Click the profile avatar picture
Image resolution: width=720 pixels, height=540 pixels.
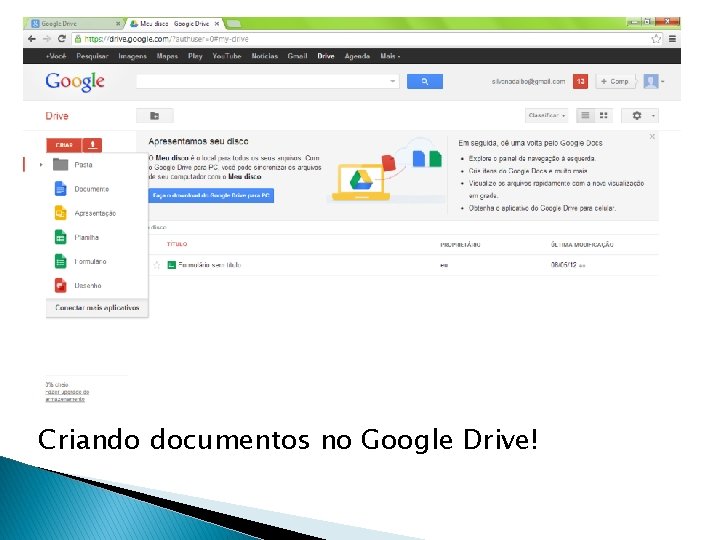coord(651,81)
